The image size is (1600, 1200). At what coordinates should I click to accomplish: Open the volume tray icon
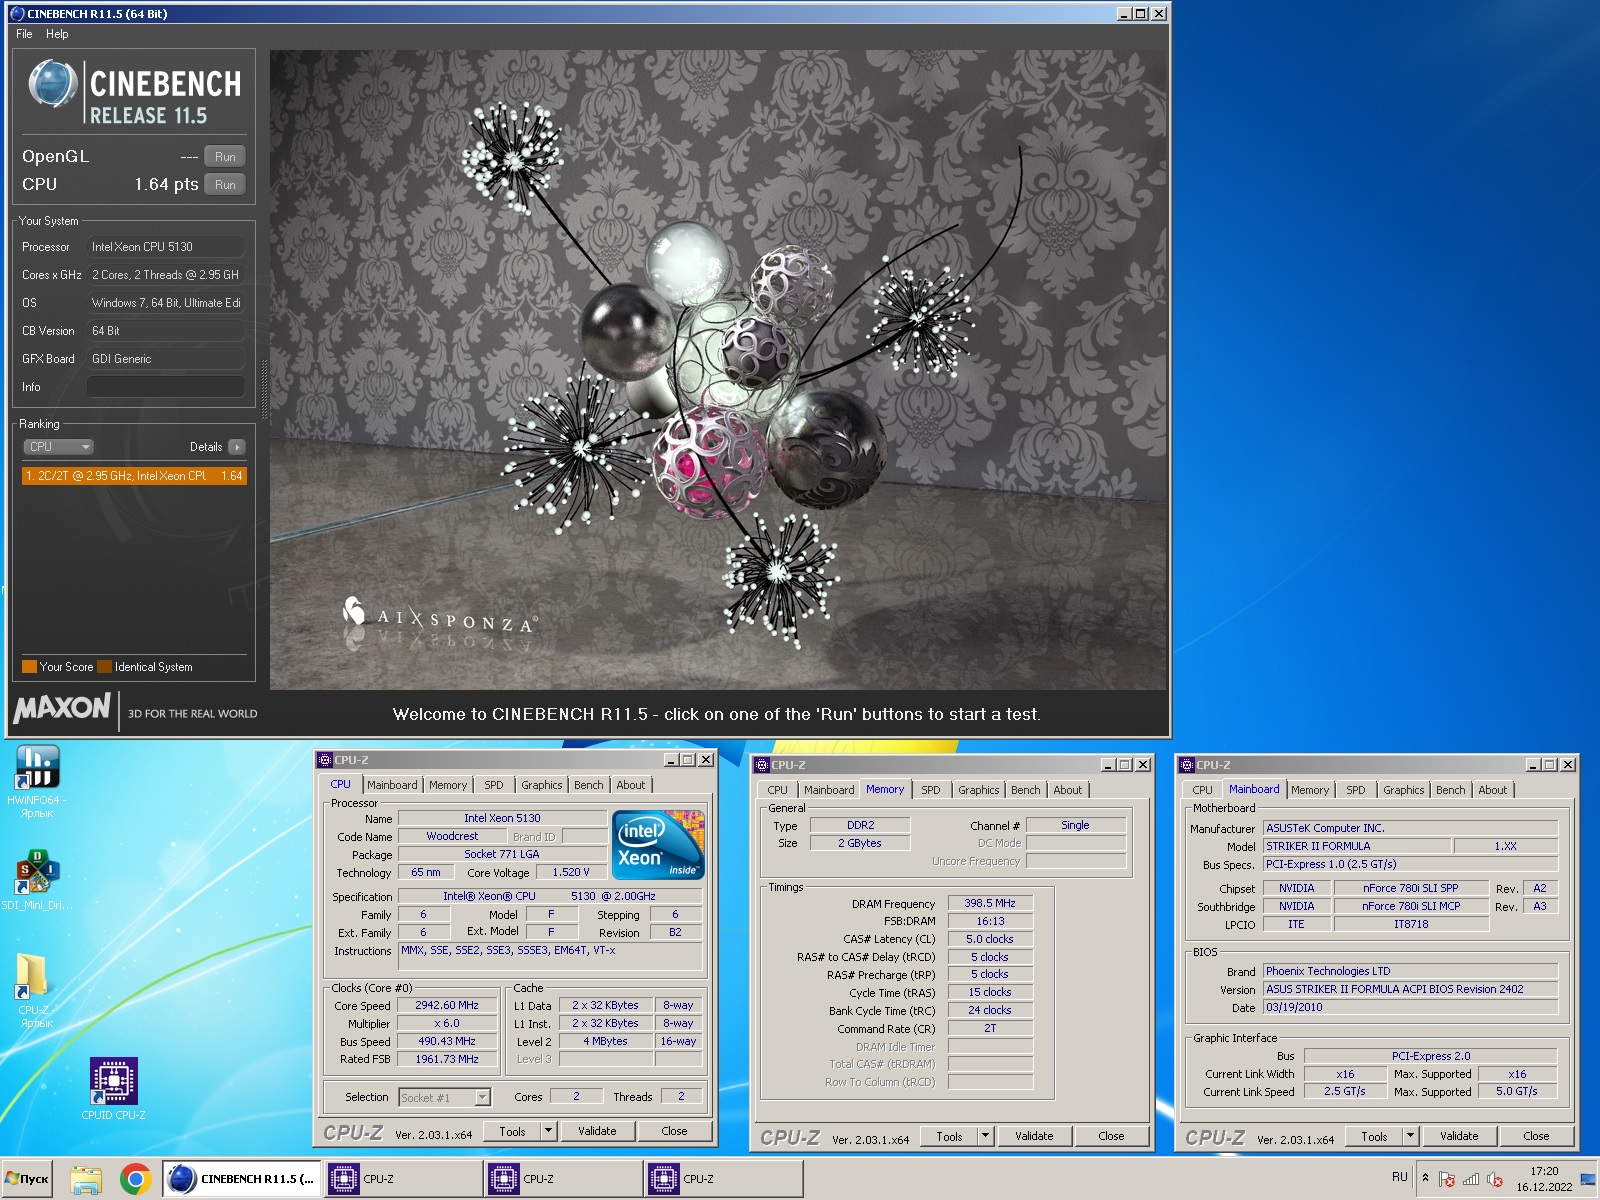pyautogui.click(x=1495, y=1179)
